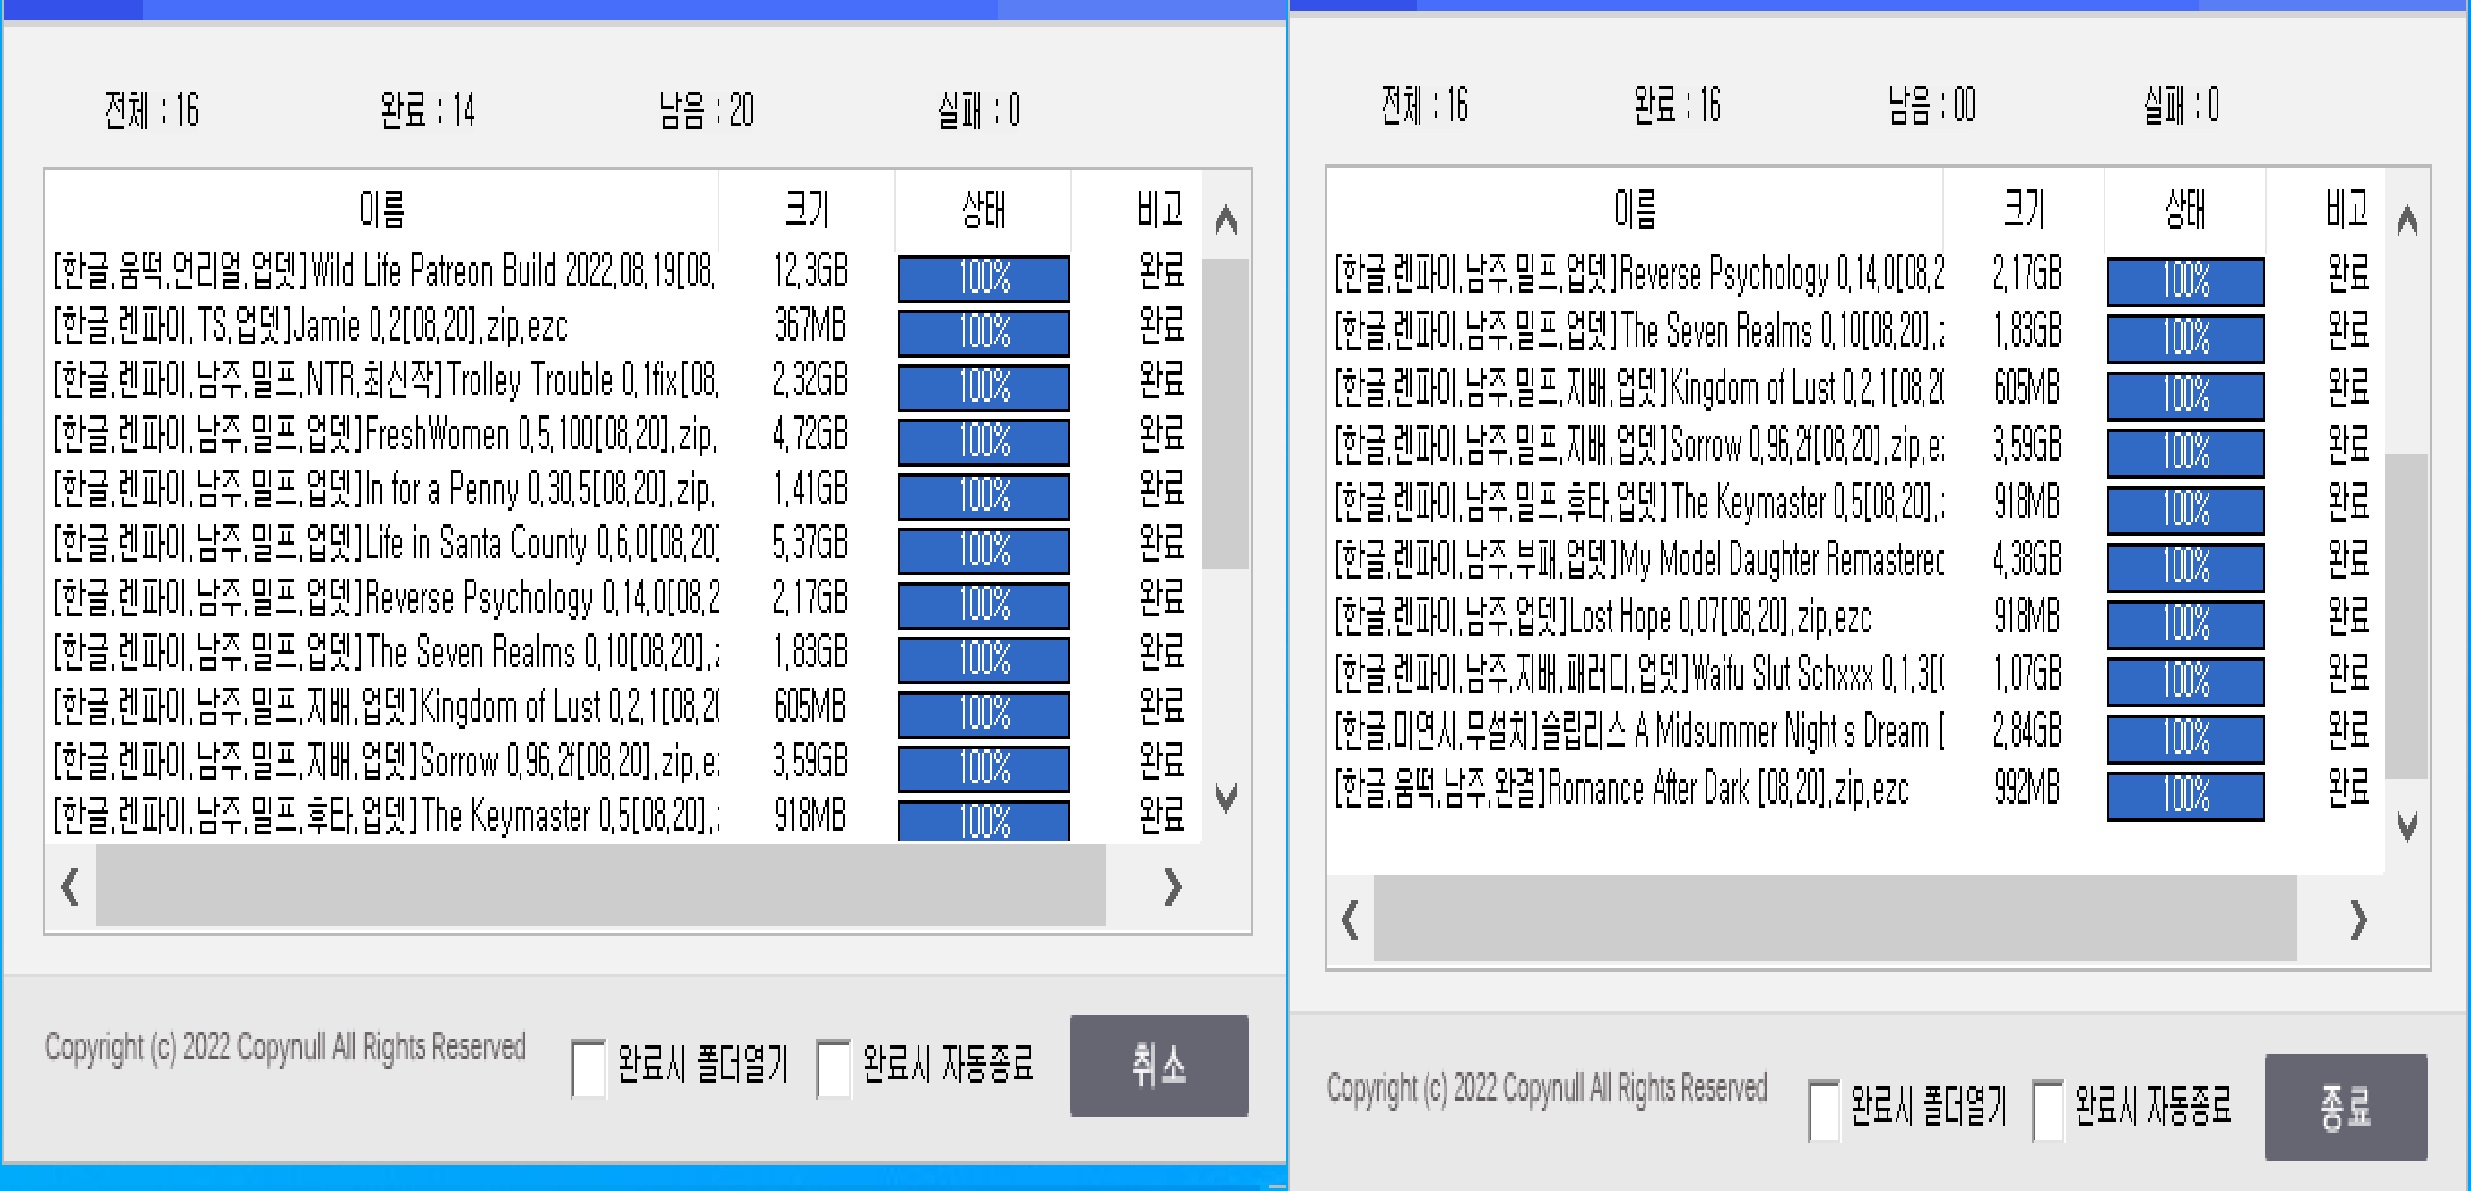Image resolution: width=2471 pixels, height=1191 pixels.
Task: Click the 상태 column header in left window
Action: pos(982,208)
